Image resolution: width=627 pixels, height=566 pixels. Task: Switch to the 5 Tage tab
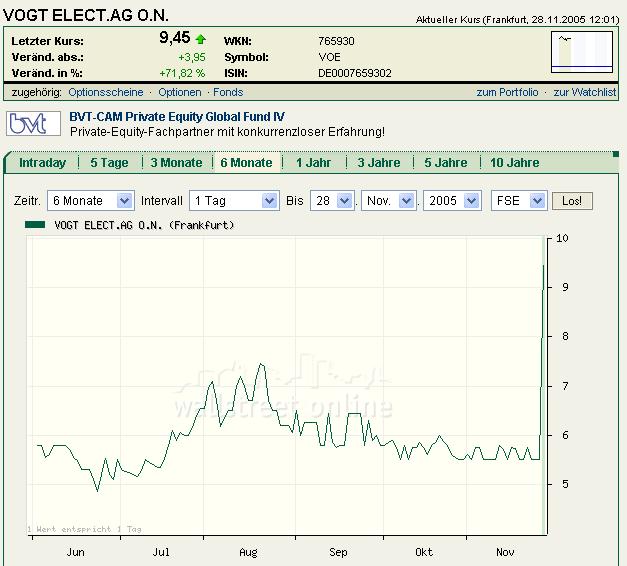click(109, 163)
